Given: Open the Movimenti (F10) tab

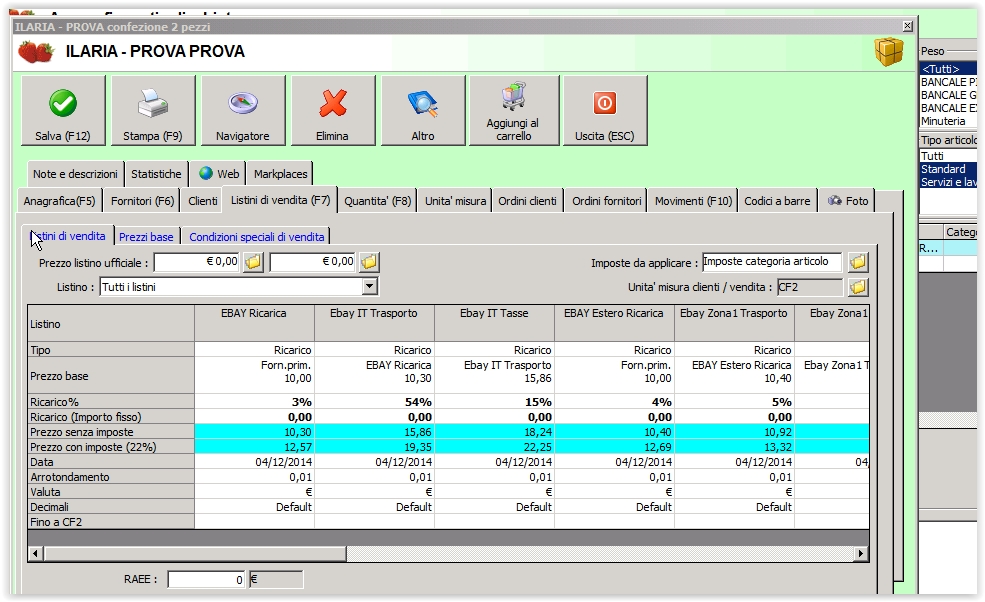Looking at the screenshot, I should 693,201.
